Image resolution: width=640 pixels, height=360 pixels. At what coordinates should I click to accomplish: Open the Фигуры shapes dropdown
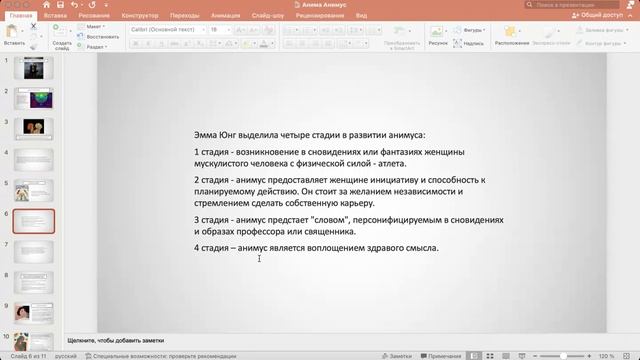tap(469, 30)
